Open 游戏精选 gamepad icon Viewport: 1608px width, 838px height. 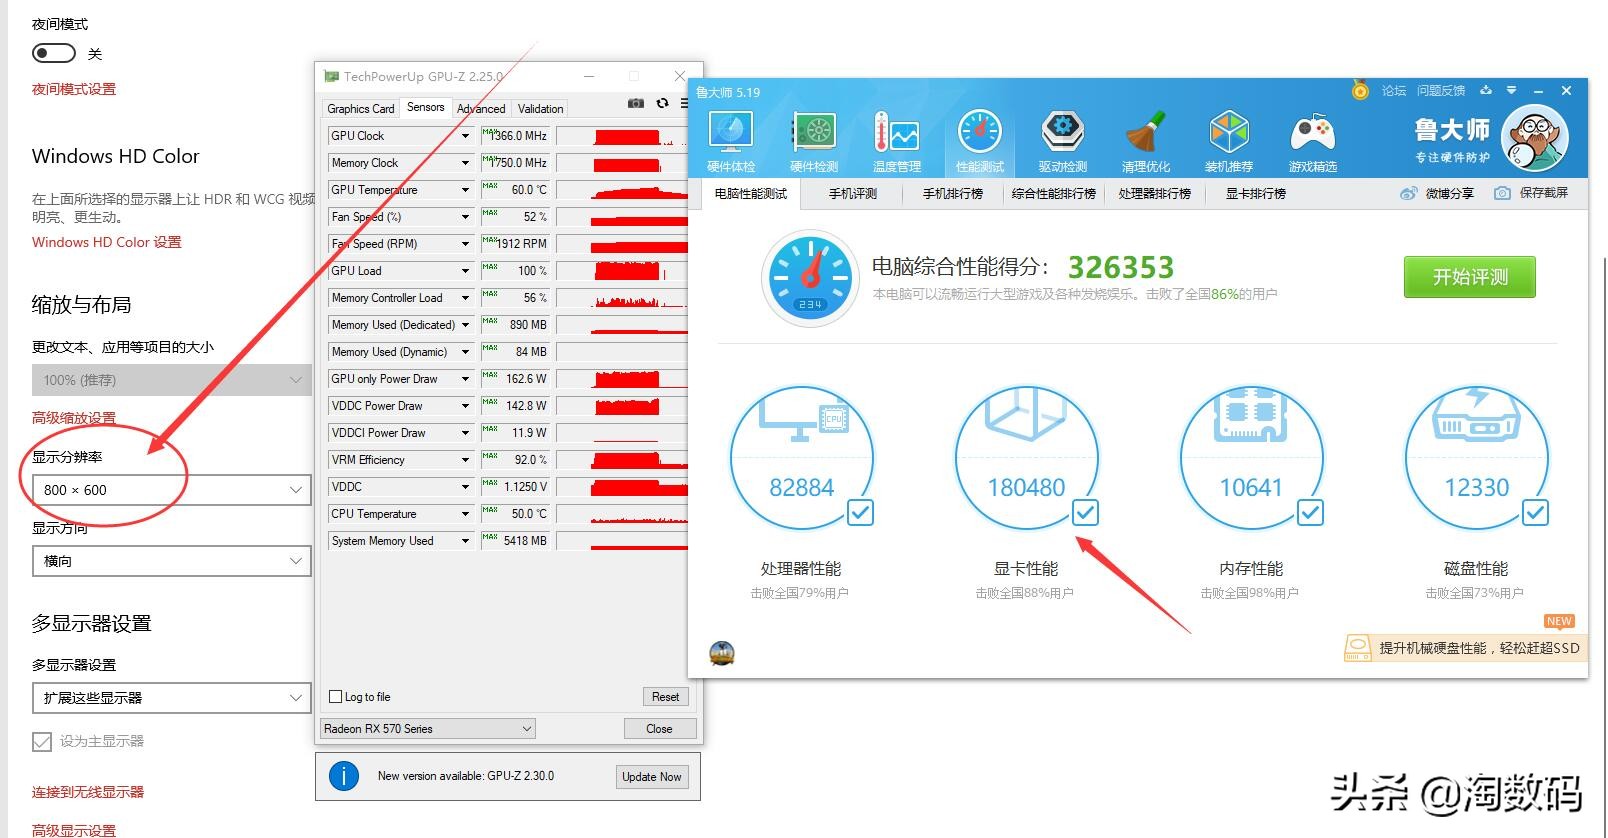coord(1312,131)
